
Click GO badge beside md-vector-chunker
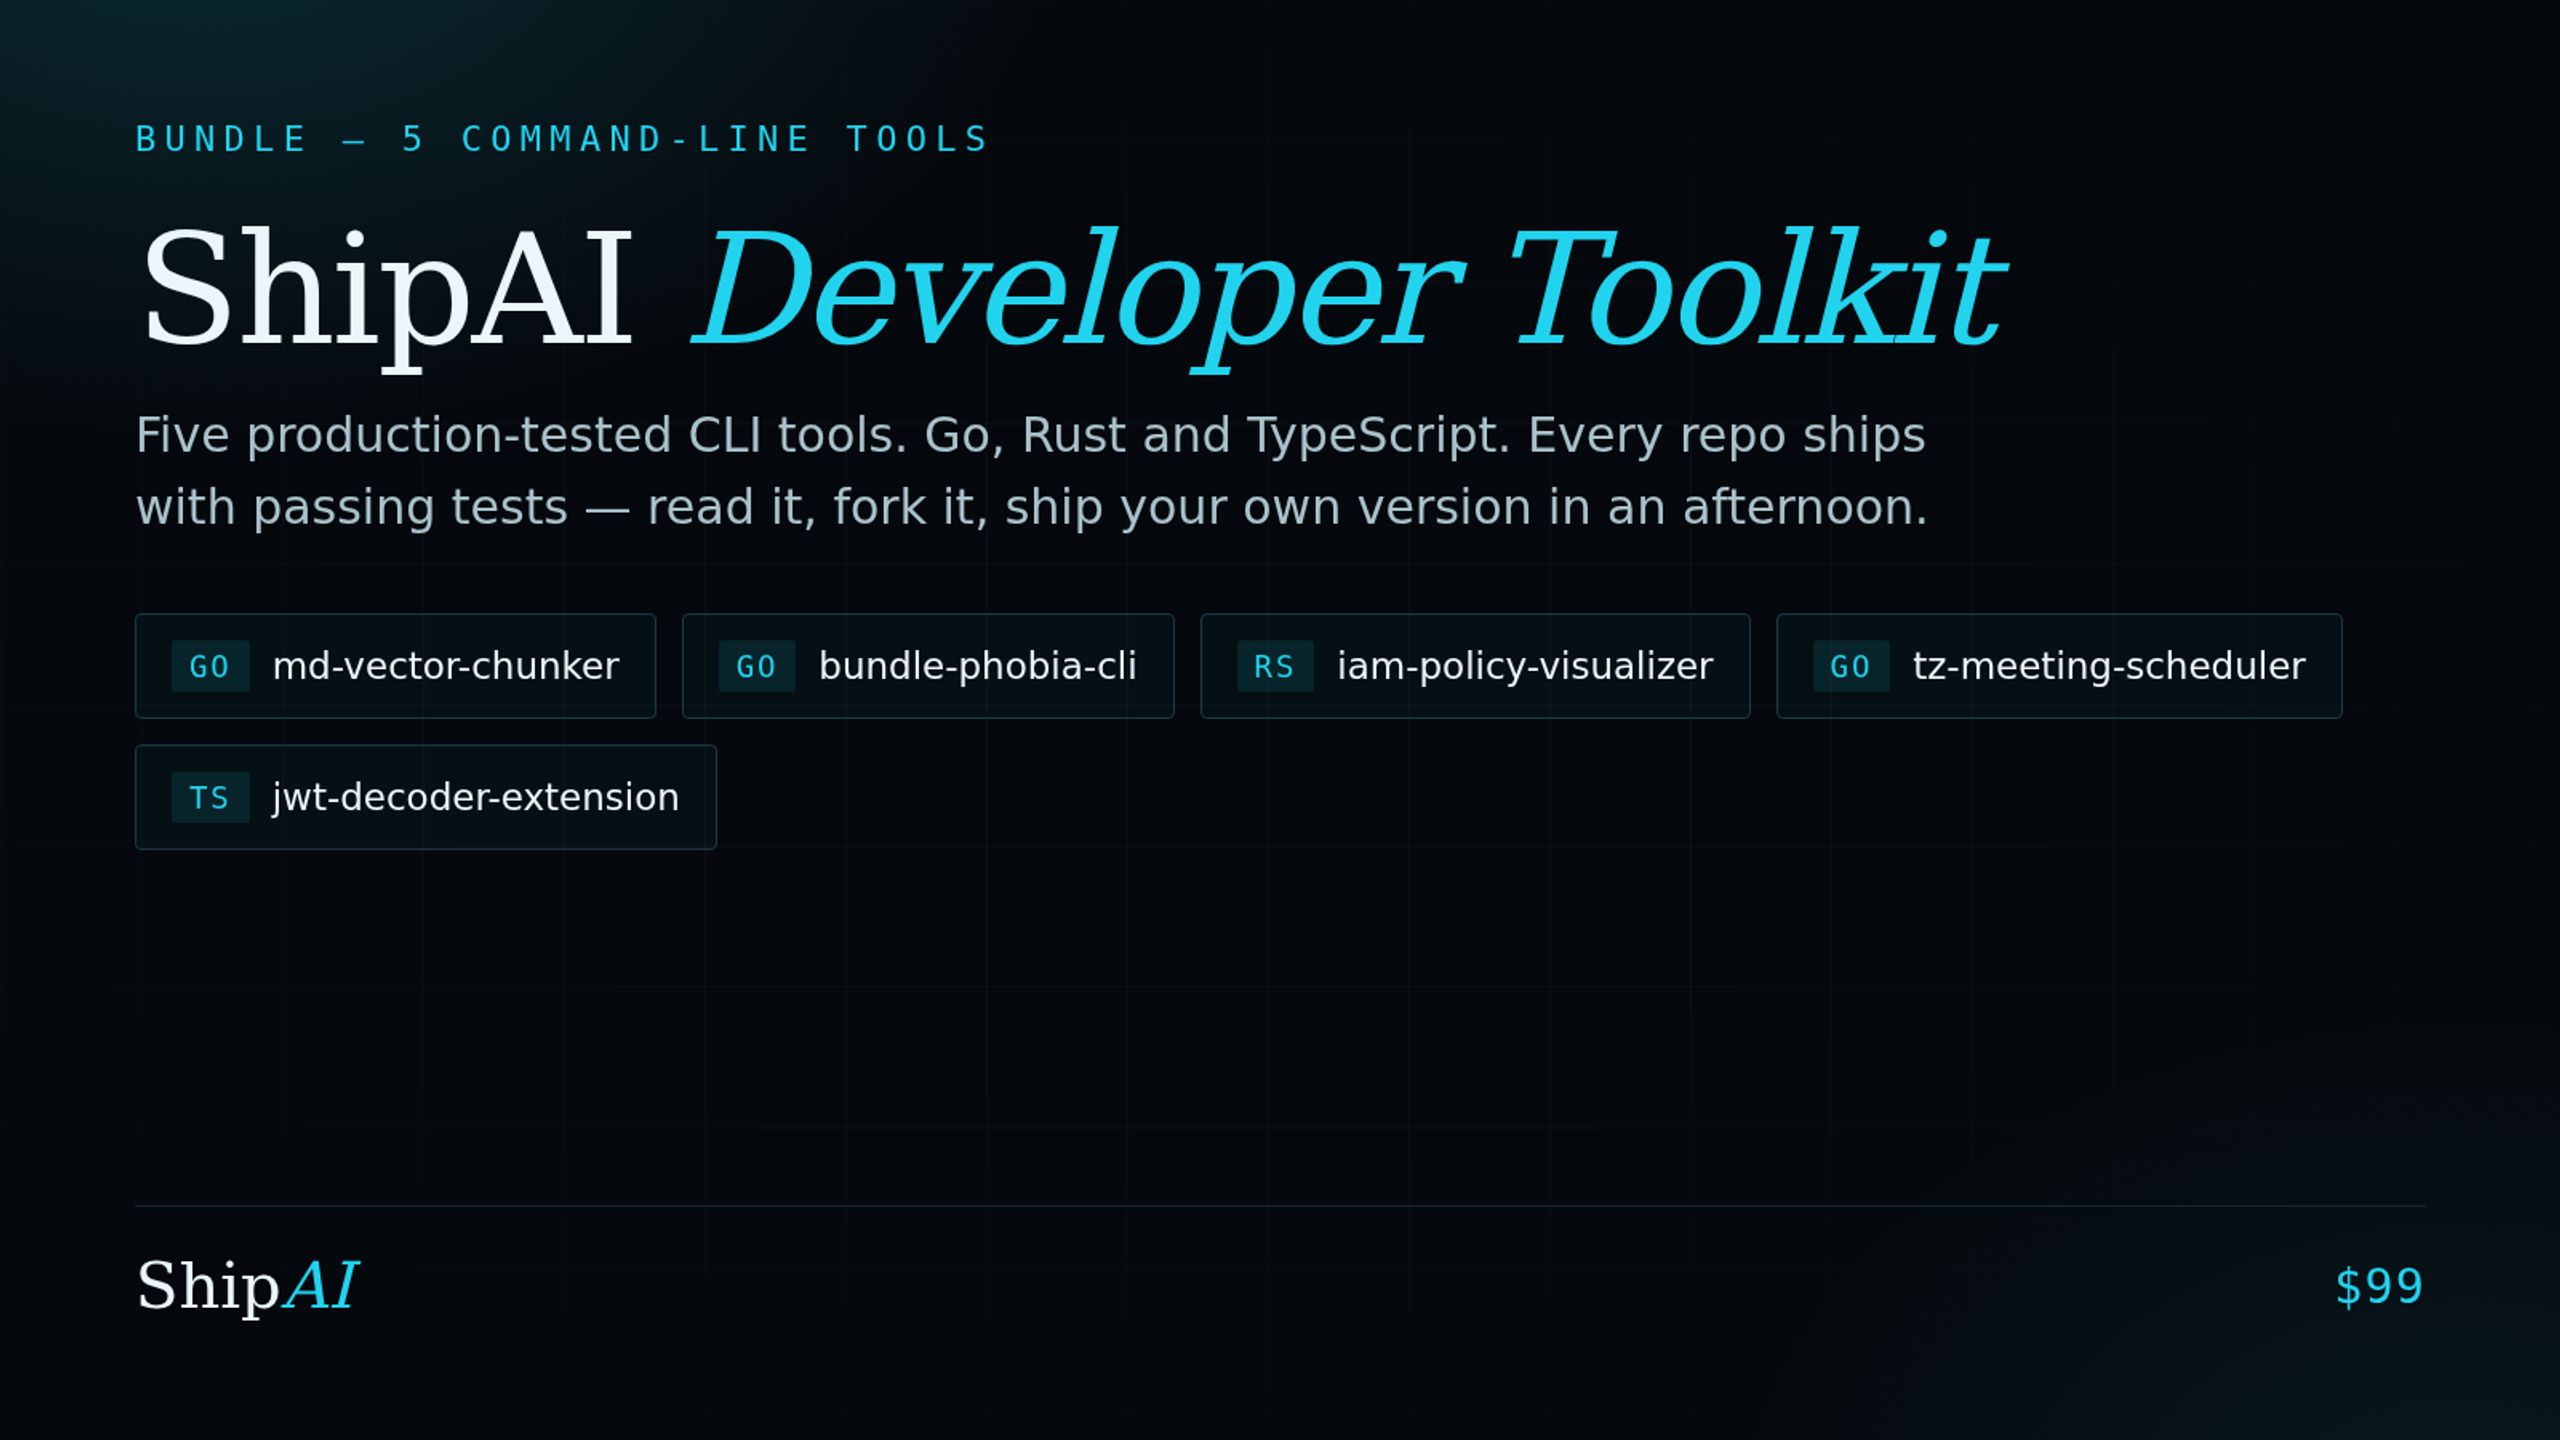click(210, 666)
